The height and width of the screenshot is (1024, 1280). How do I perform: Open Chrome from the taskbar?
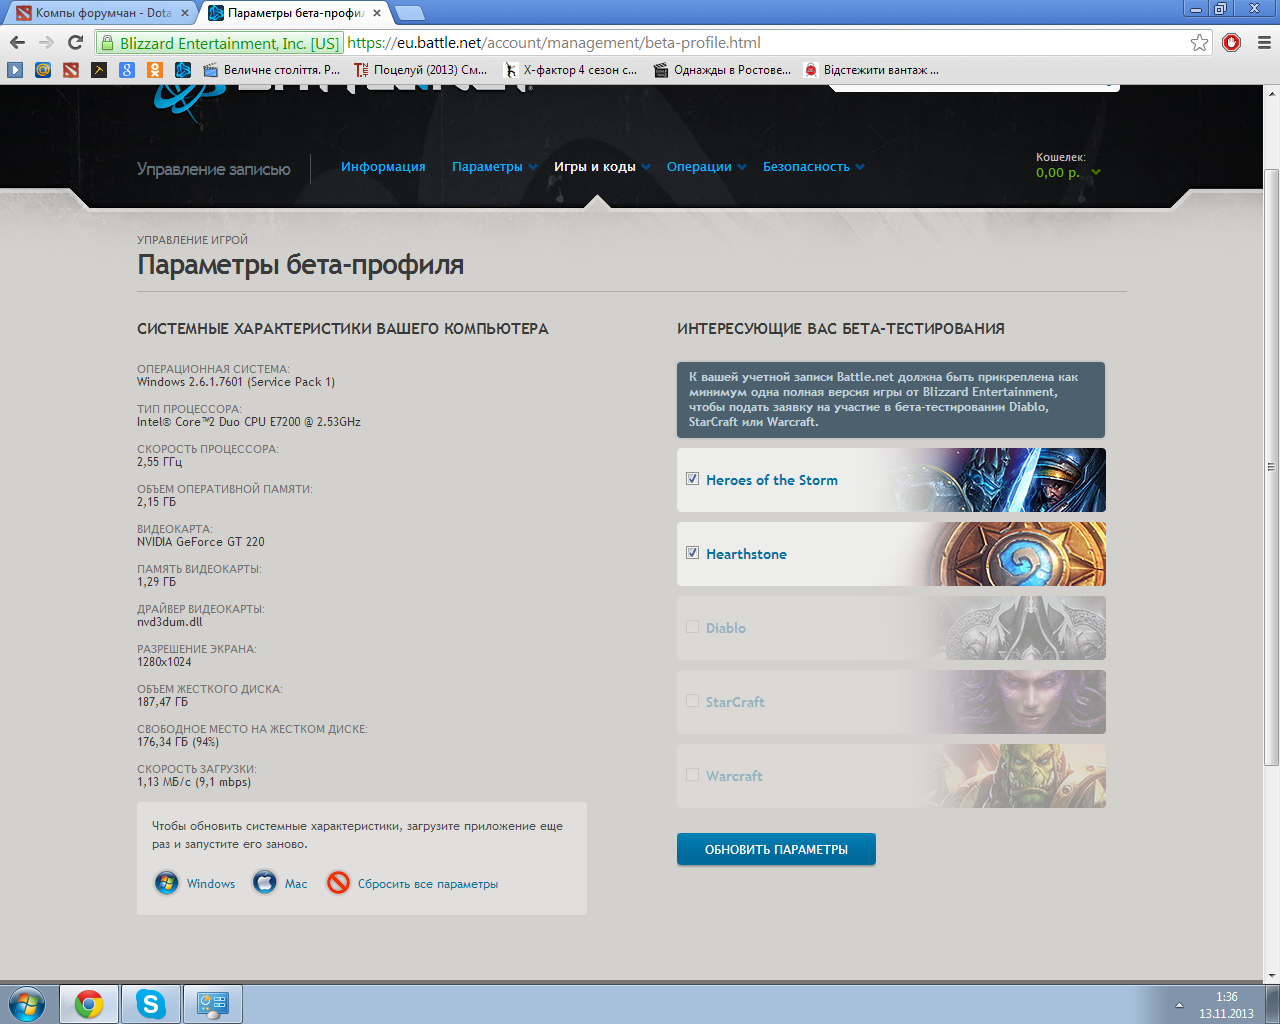click(89, 1004)
